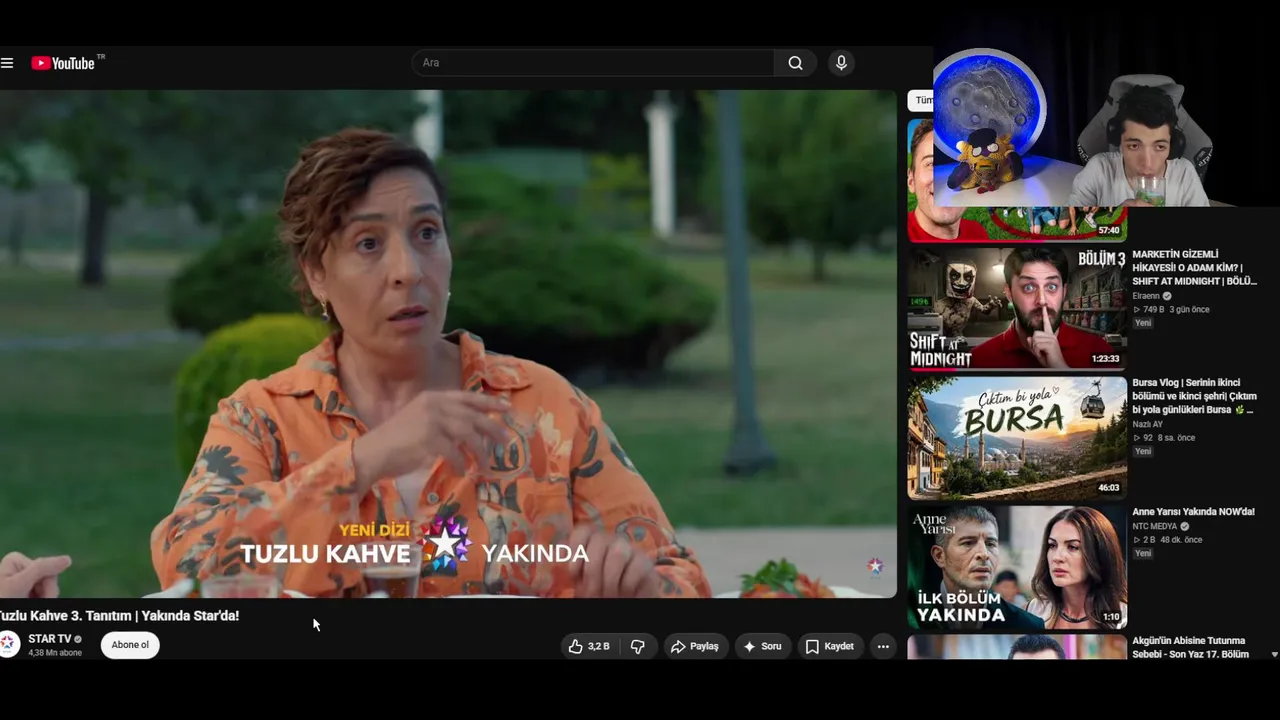Click the 'Yeni' badge under Elraenn
Screen dimensions: 1280x720
(x=1143, y=323)
